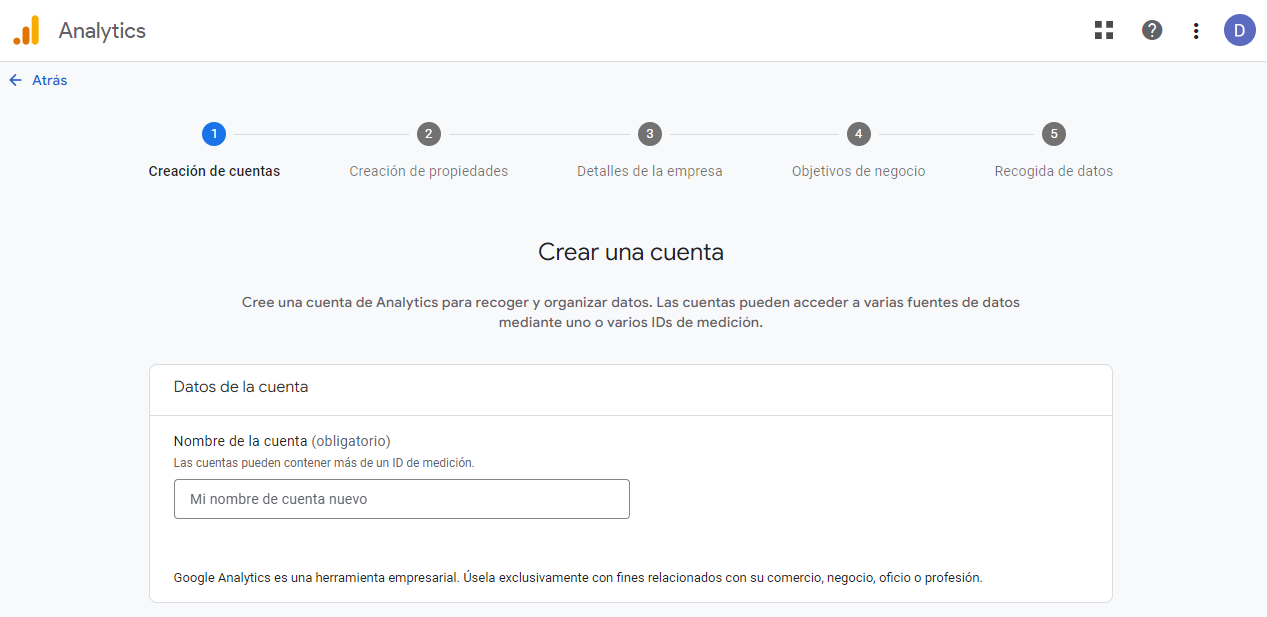The height and width of the screenshot is (617, 1267).
Task: Open the three-dot options menu
Action: pyautogui.click(x=1195, y=30)
